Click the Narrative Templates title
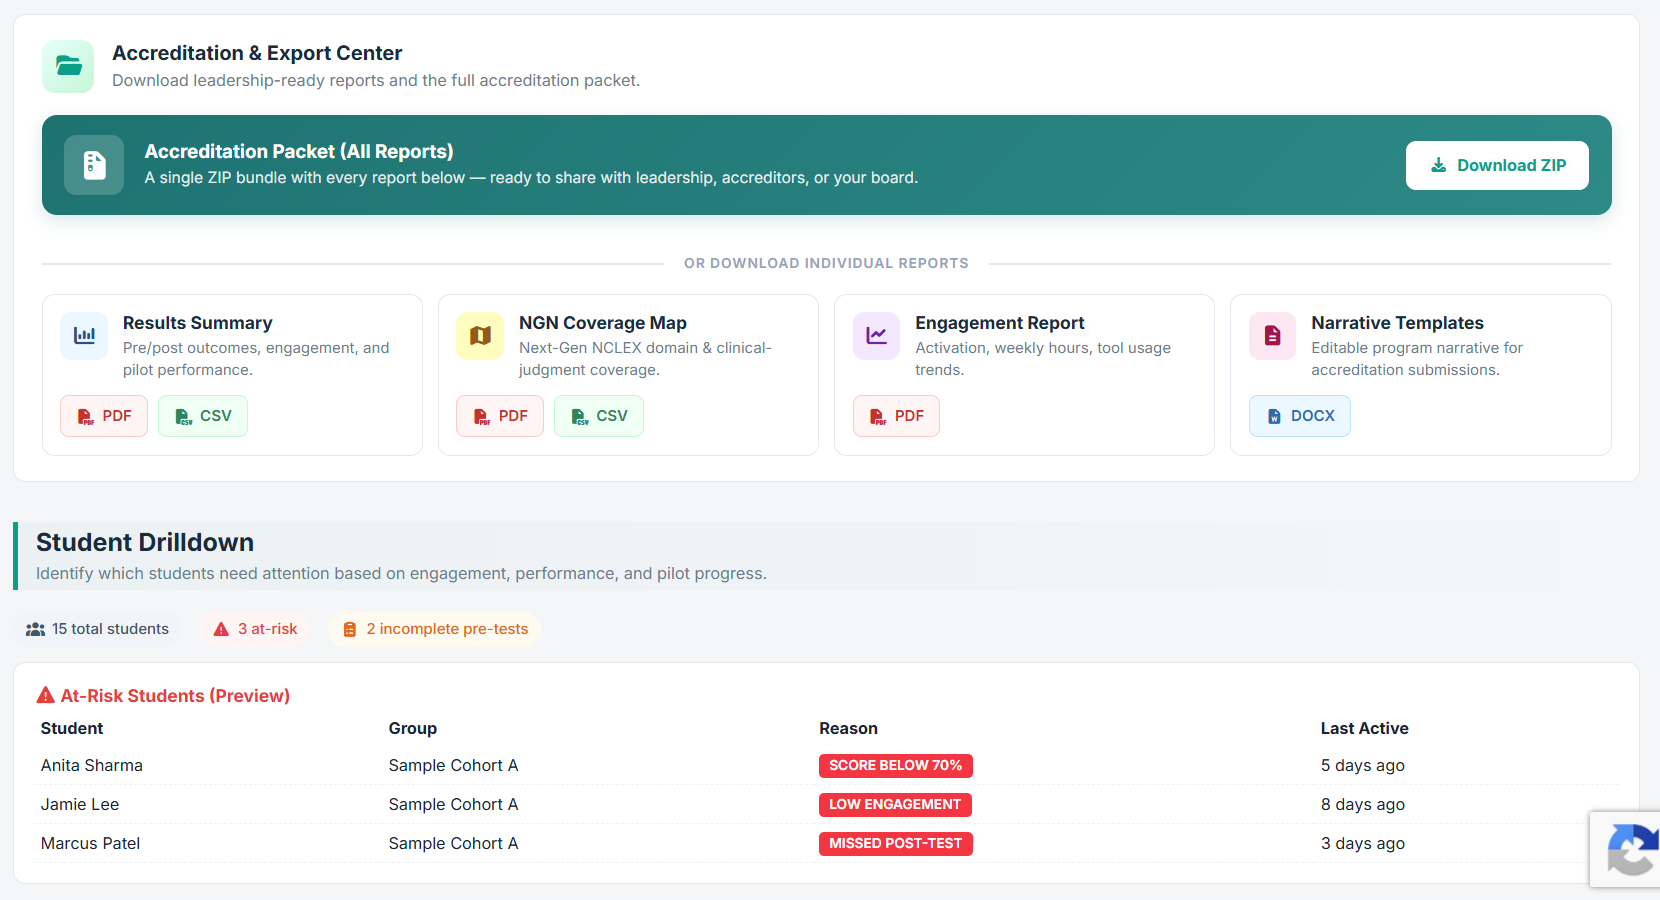The height and width of the screenshot is (900, 1660). 1398,323
